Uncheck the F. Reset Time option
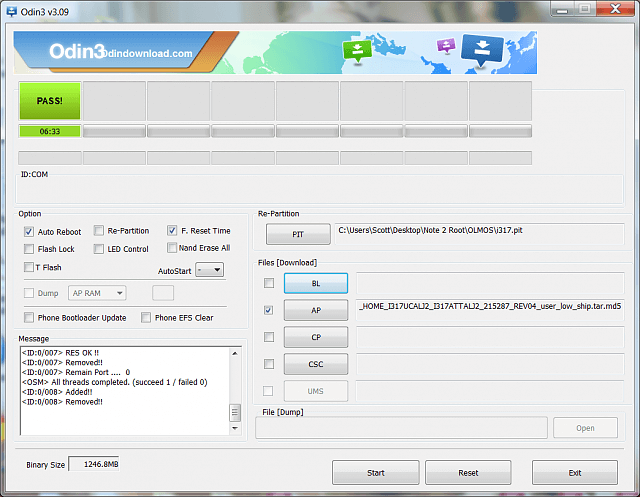Image resolution: width=640 pixels, height=497 pixels. [172, 230]
